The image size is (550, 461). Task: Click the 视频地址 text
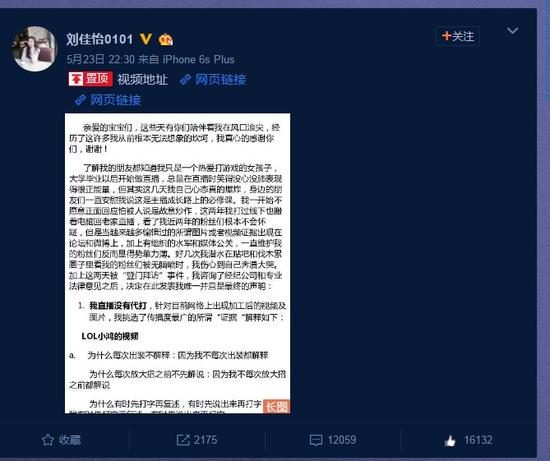(142, 80)
